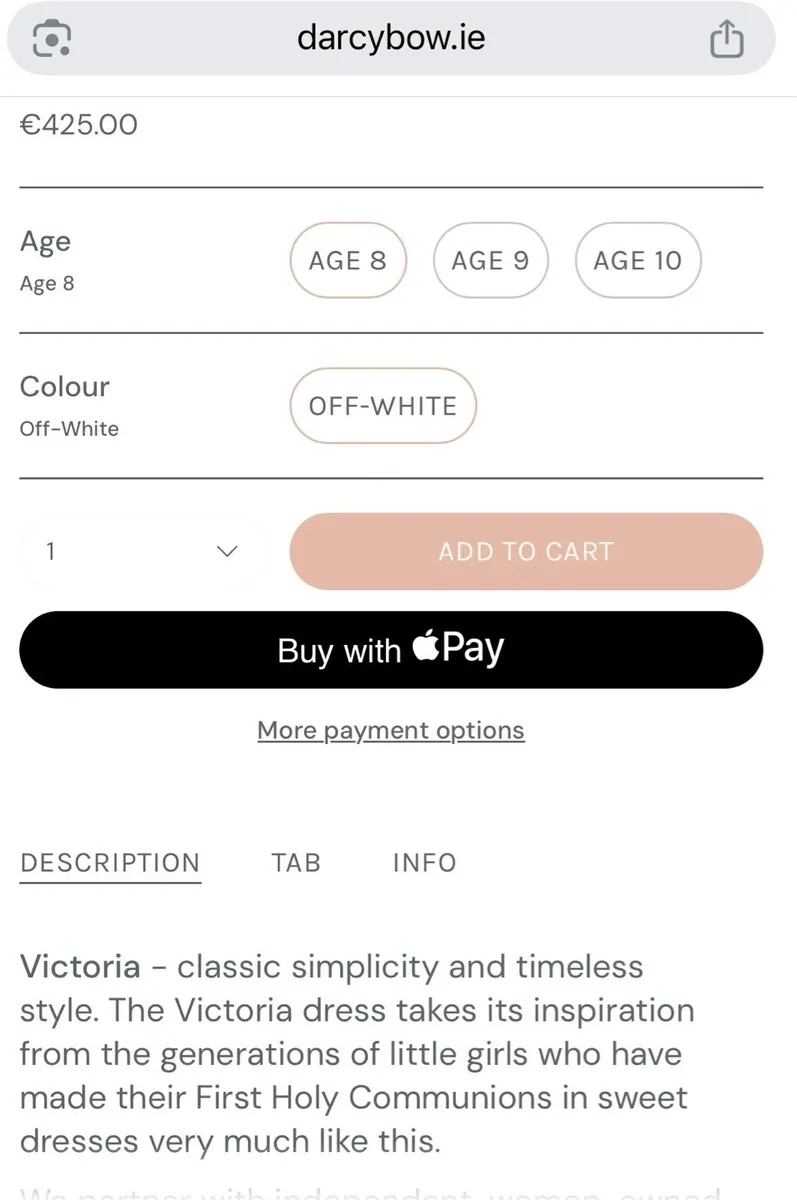Tap the visual search lens icon
The height and width of the screenshot is (1200, 797).
tap(52, 38)
